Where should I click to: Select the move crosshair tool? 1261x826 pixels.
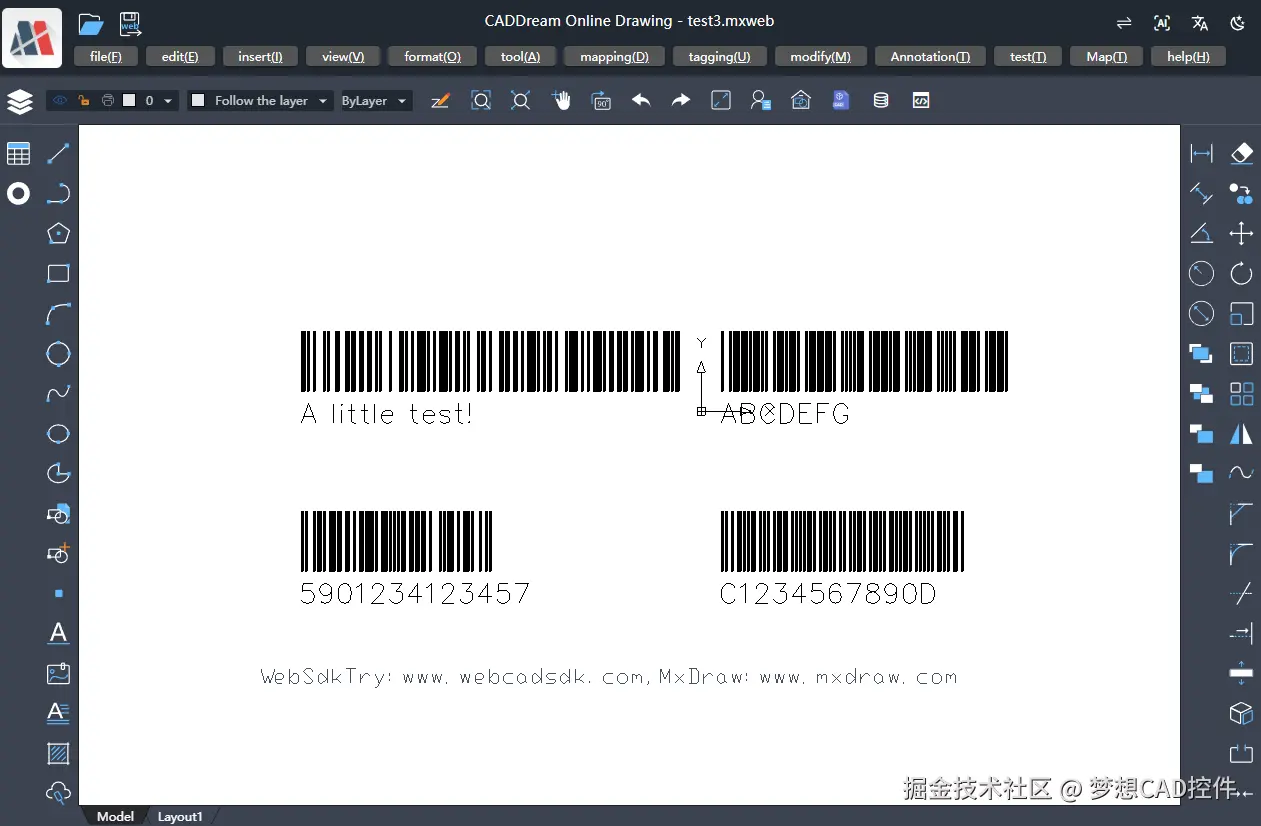[x=1241, y=234]
